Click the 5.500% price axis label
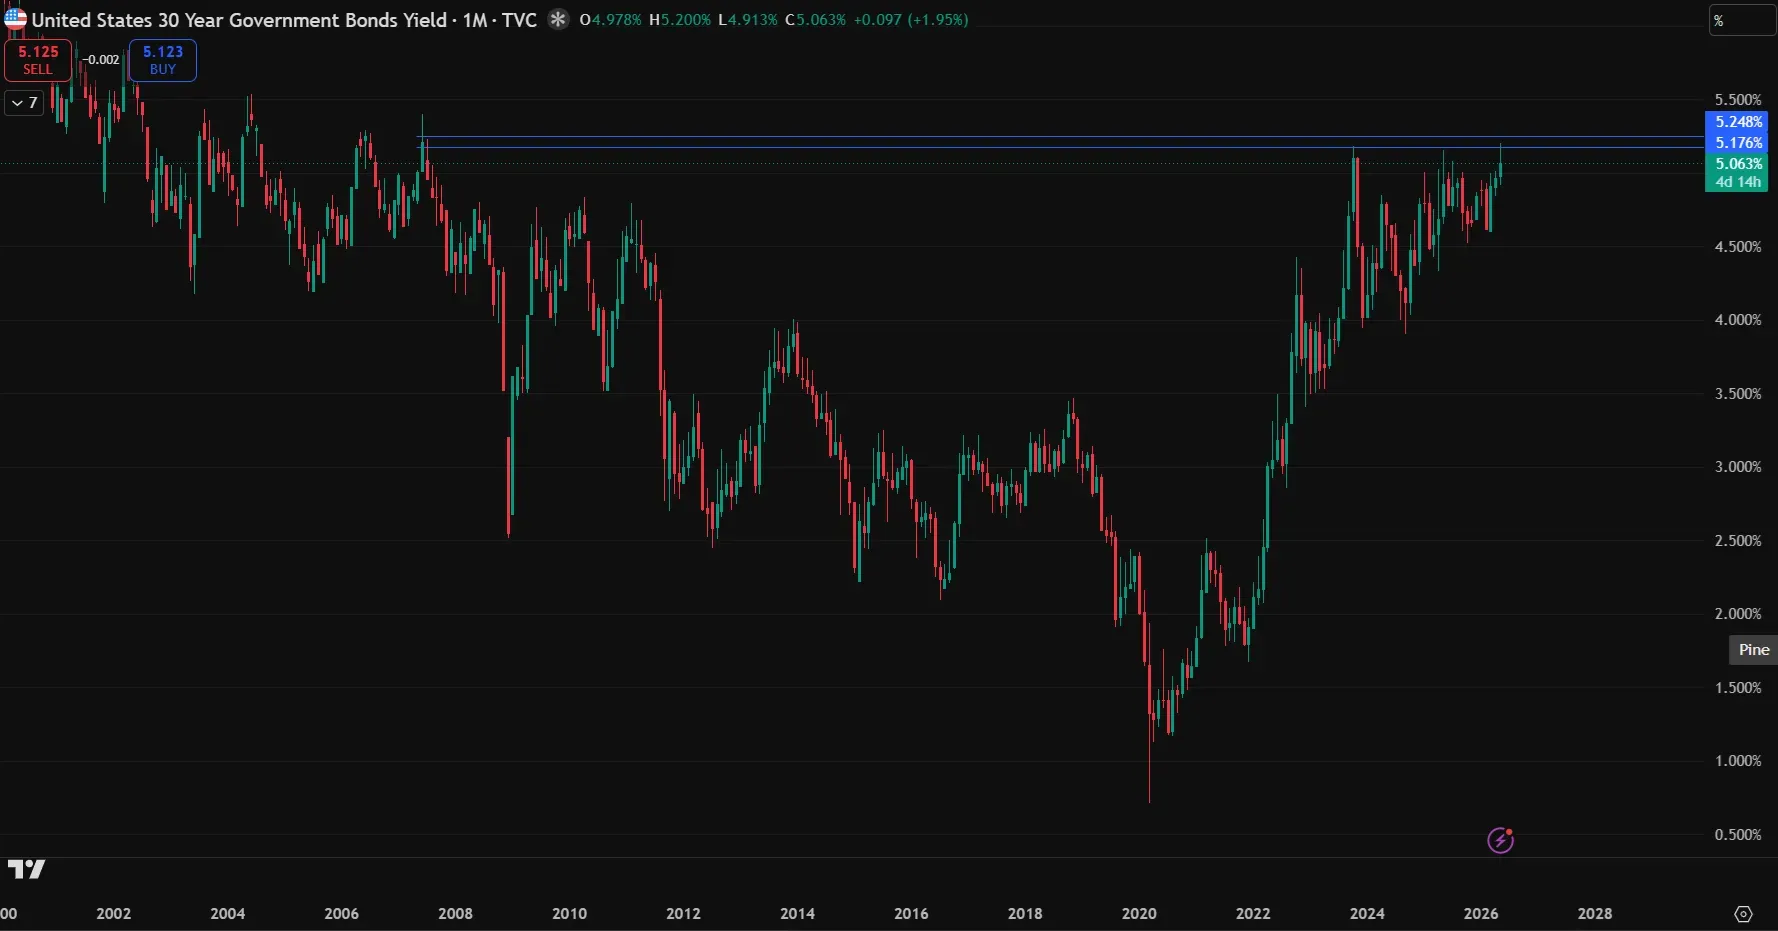Screen dimensions: 1778x931 click(1738, 100)
